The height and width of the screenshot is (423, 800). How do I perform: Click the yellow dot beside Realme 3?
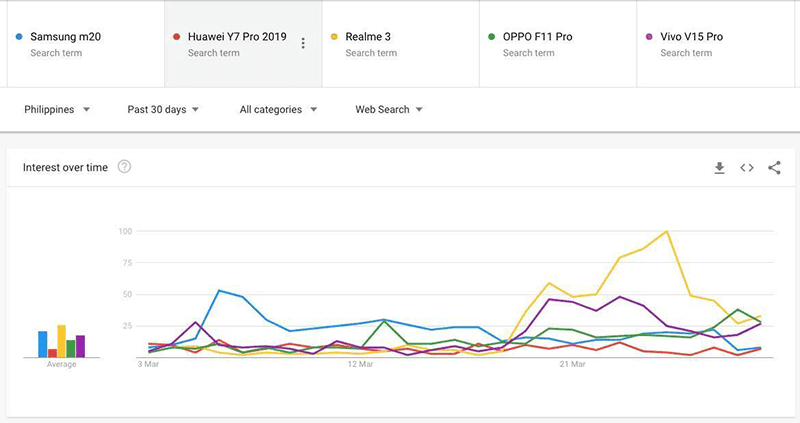(334, 37)
